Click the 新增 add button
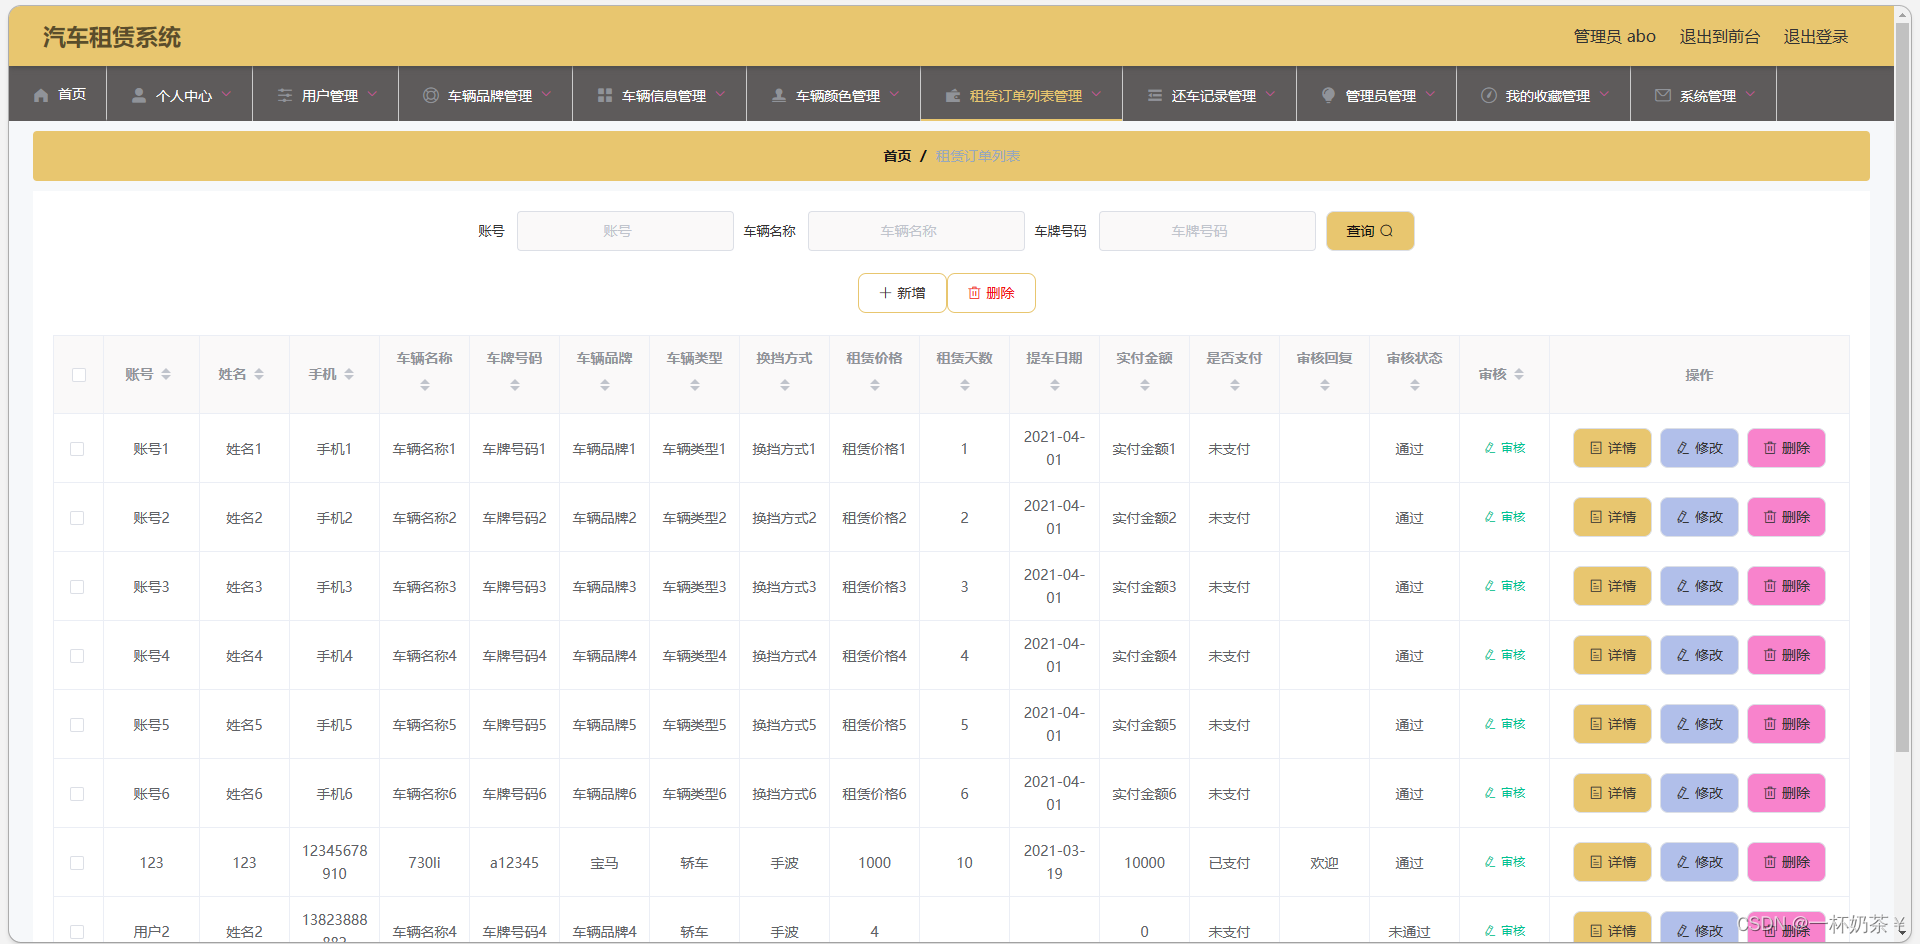Screen dimensions: 1920x944 click(x=902, y=293)
